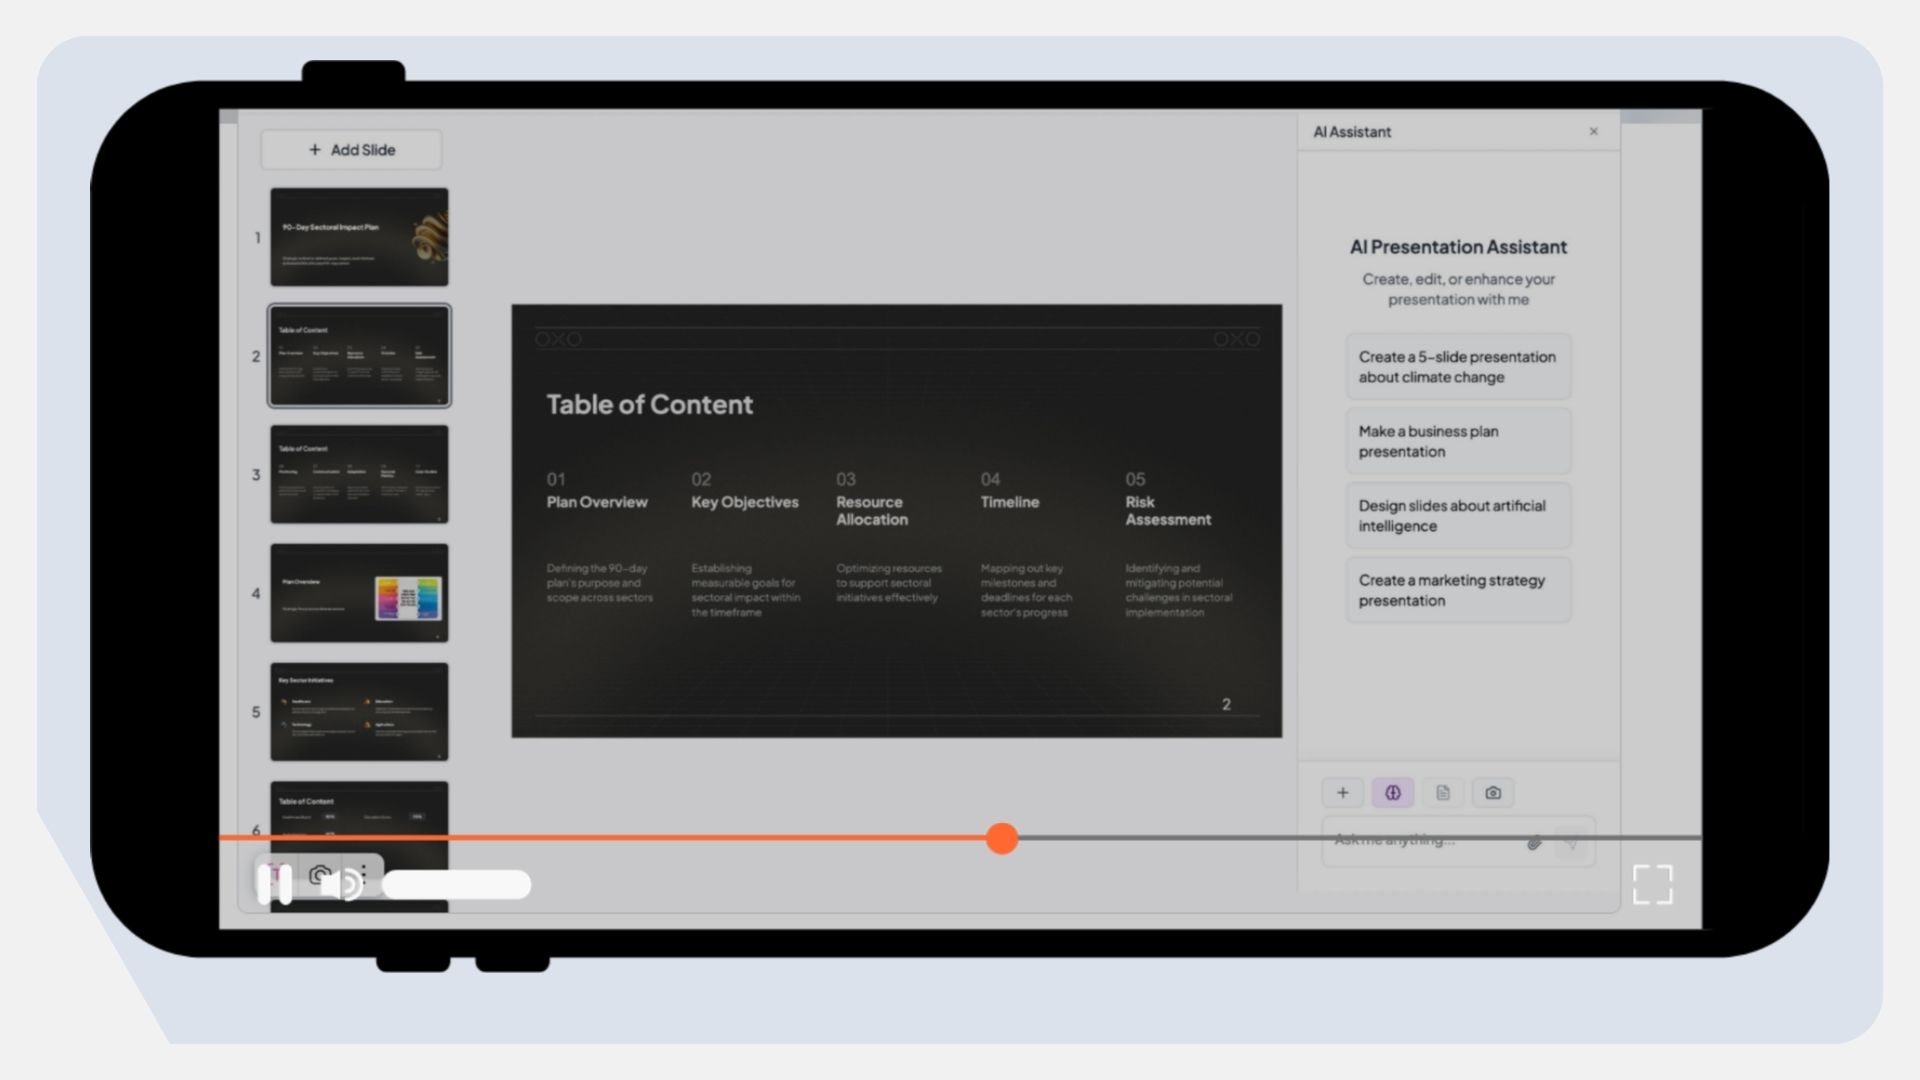Click the camera icon in assistant toolbar

(x=1493, y=793)
